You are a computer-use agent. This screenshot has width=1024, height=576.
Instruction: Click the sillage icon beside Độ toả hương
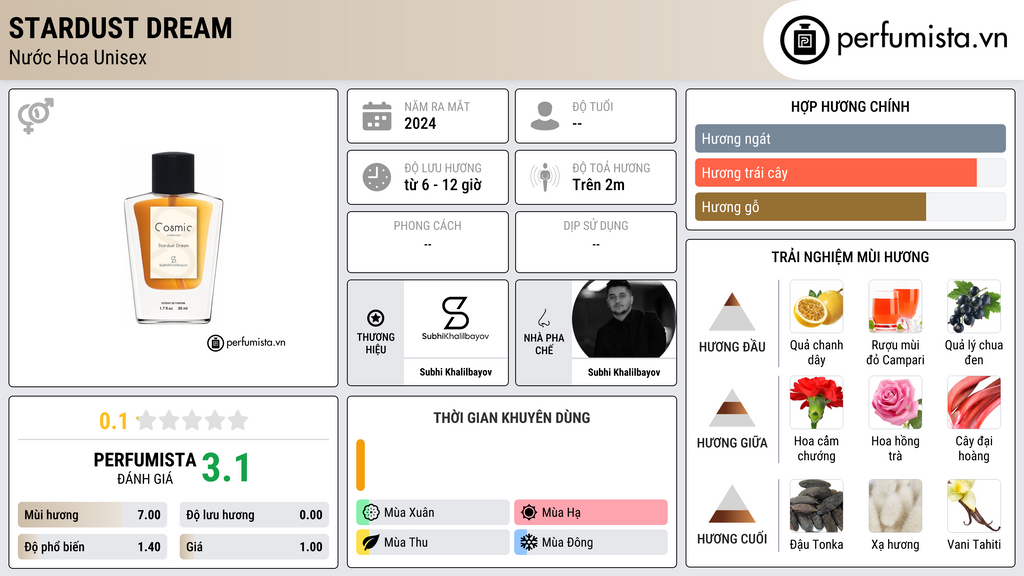[x=545, y=177]
